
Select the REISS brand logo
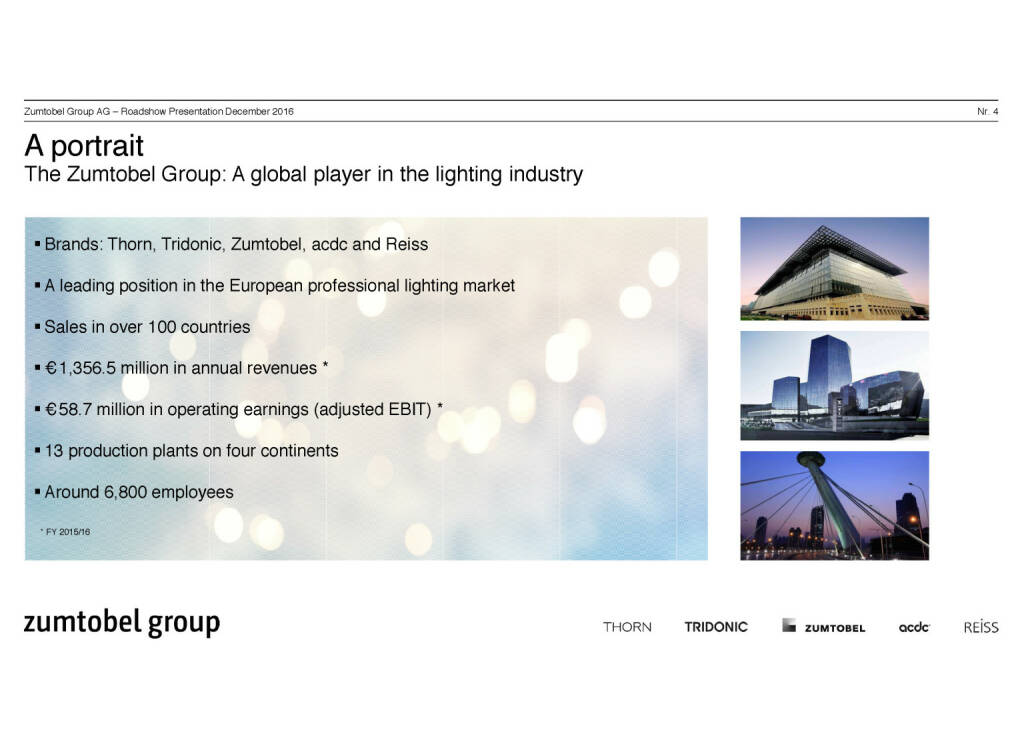pos(980,627)
